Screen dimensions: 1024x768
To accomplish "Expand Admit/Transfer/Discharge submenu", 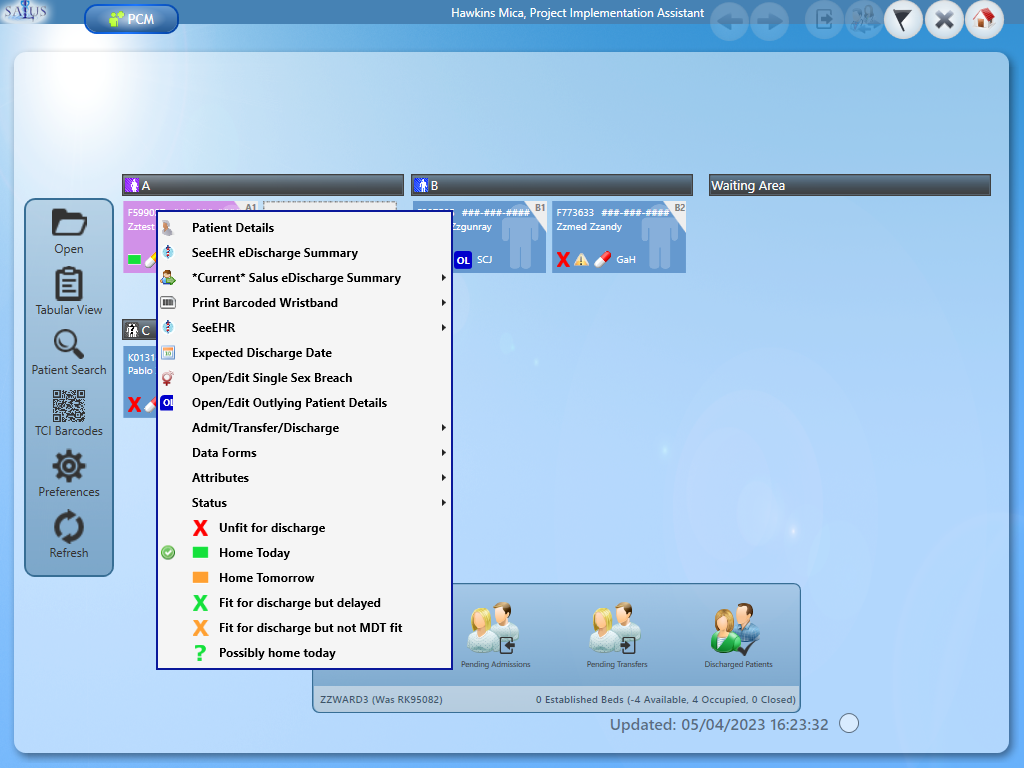I will coord(304,428).
